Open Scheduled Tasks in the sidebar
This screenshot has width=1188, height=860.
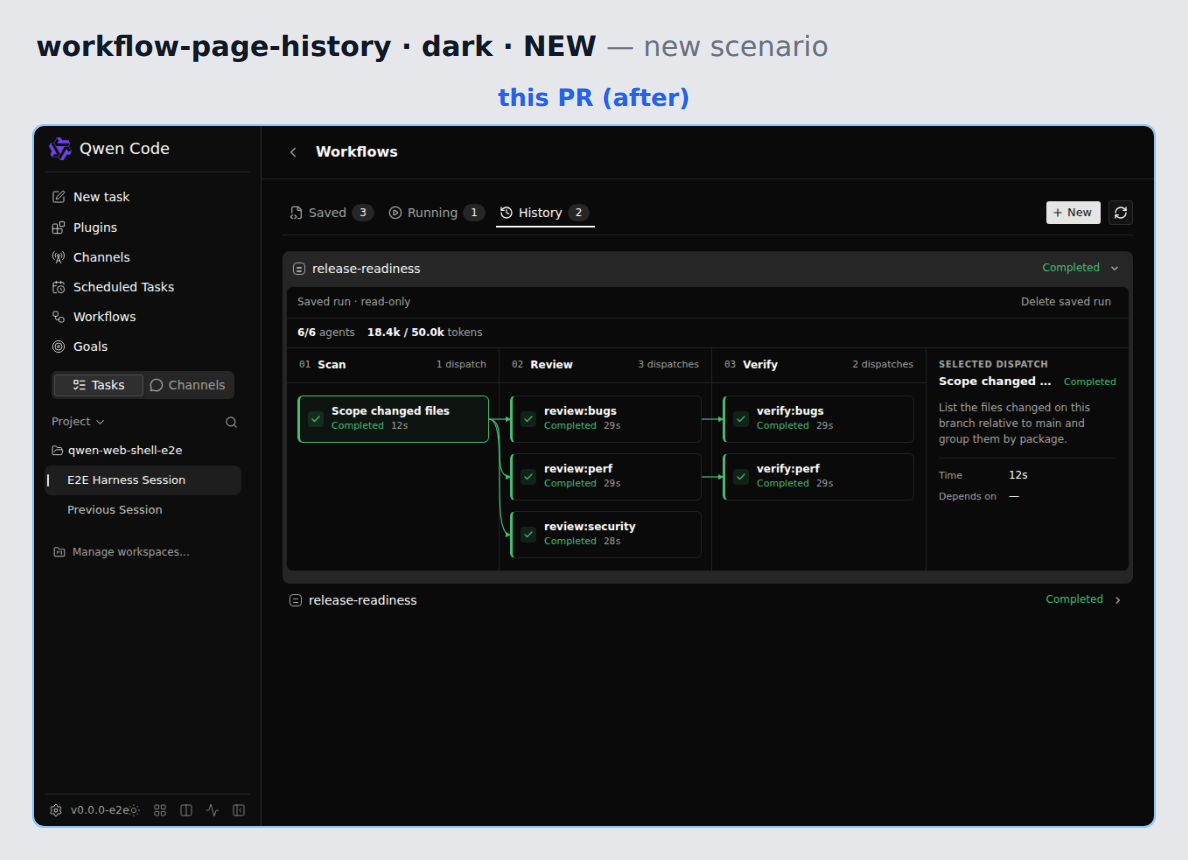tap(143, 287)
